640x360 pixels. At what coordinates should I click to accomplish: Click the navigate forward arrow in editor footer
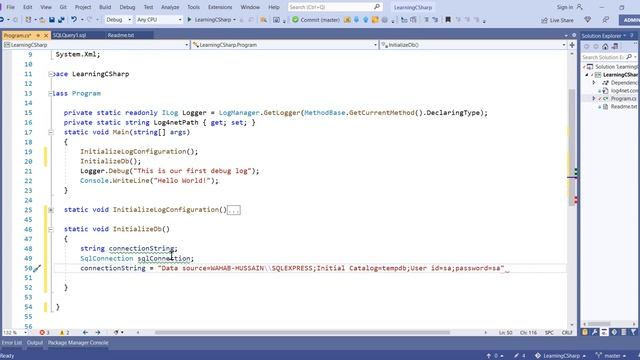coord(98,333)
